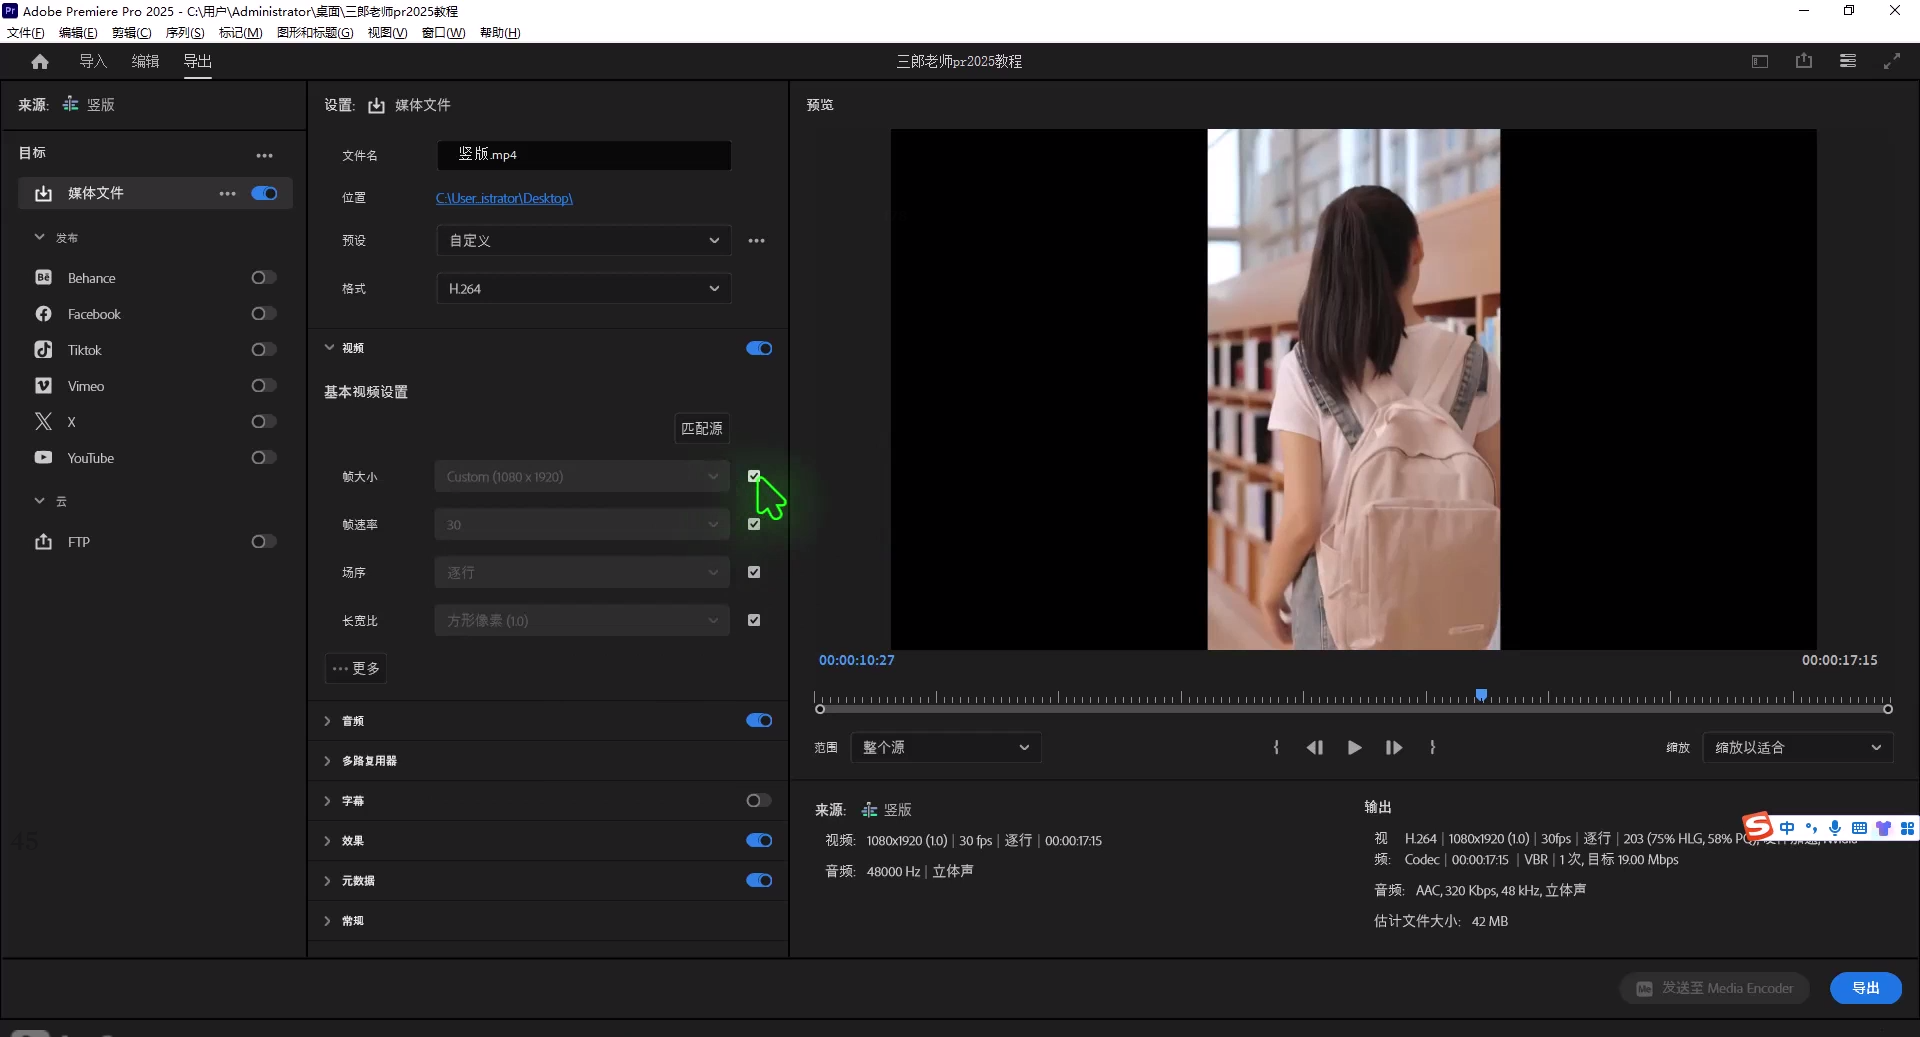
Task: Click the IME toolbox grid icon
Action: point(1907,828)
